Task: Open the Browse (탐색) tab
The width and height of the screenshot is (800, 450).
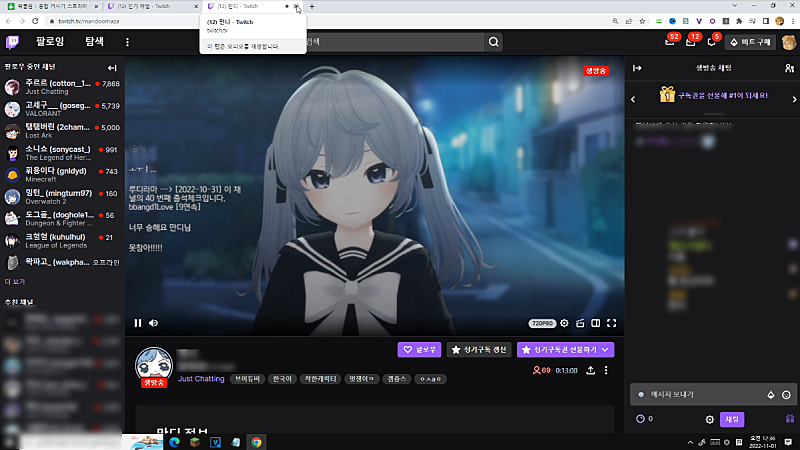Action: pyautogui.click(x=95, y=42)
